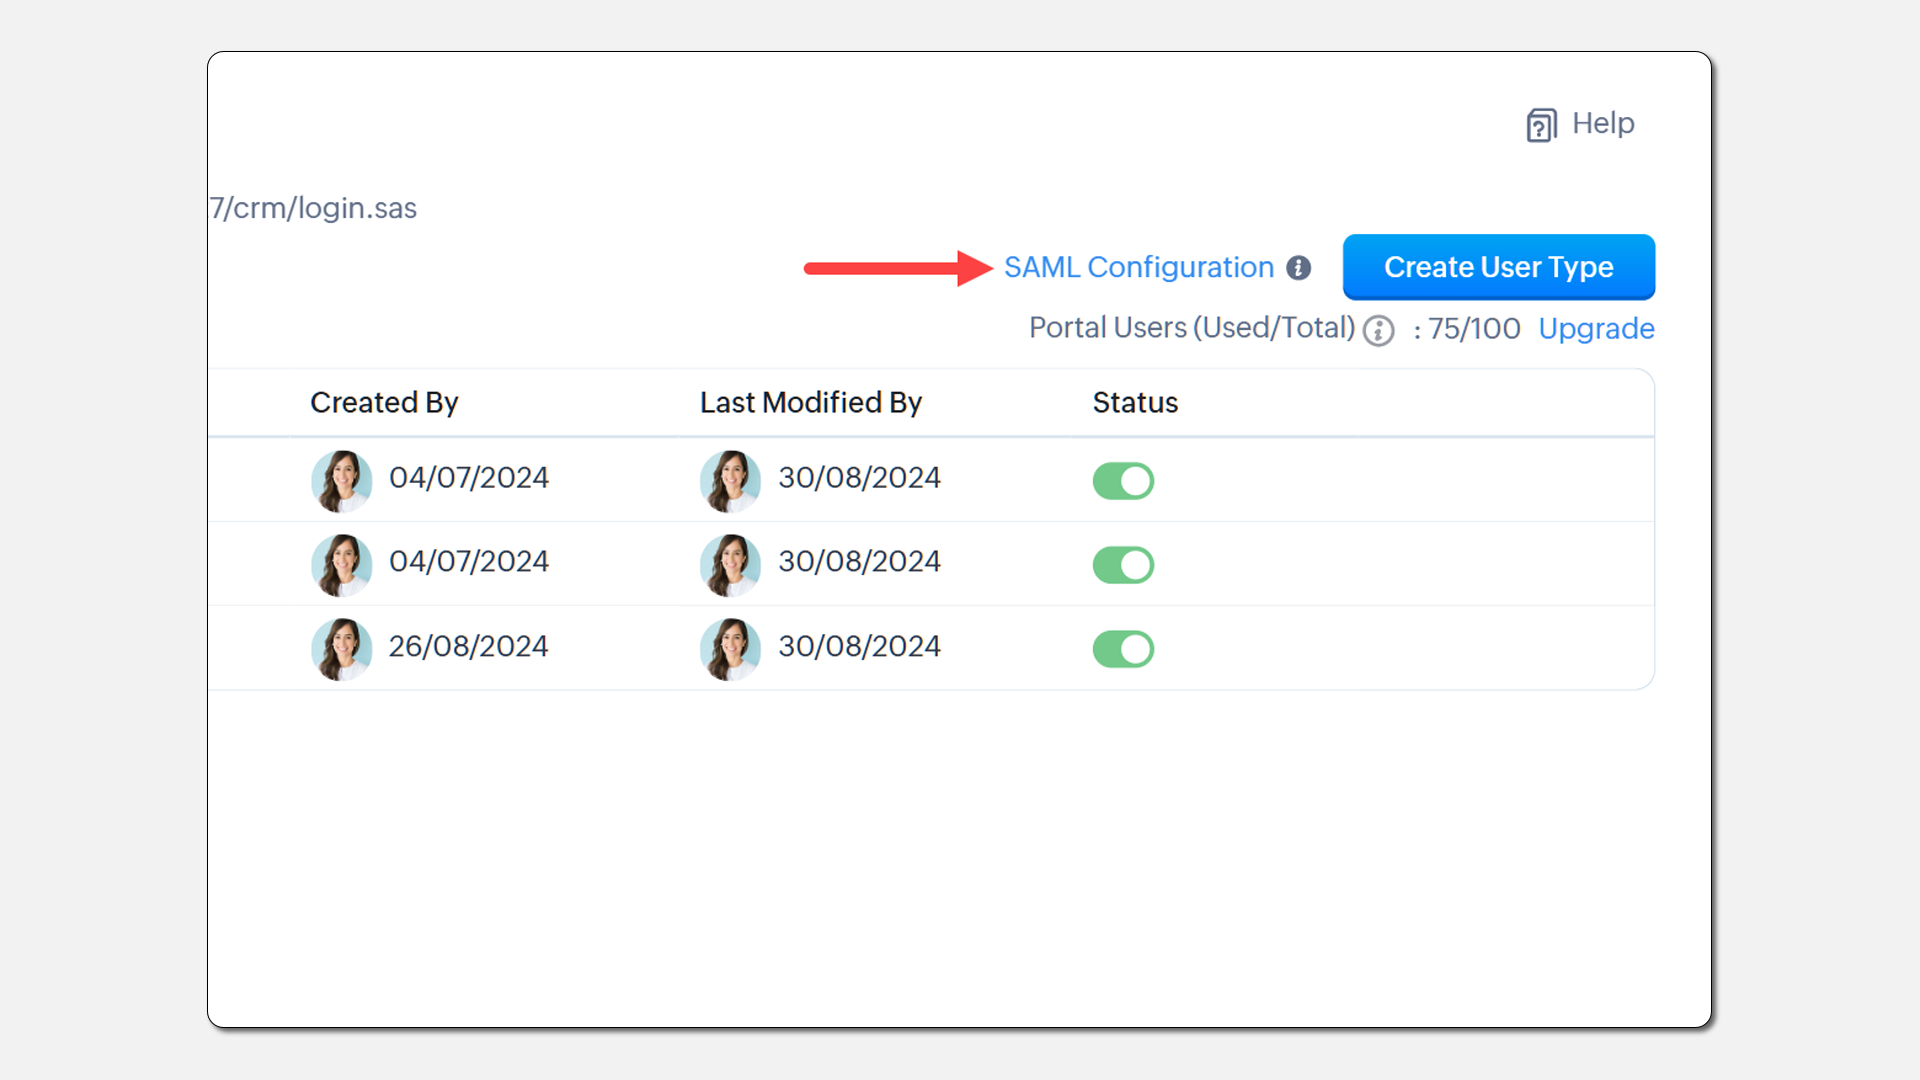The image size is (1920, 1080).
Task: Click second row Created By avatar
Action: coord(342,564)
